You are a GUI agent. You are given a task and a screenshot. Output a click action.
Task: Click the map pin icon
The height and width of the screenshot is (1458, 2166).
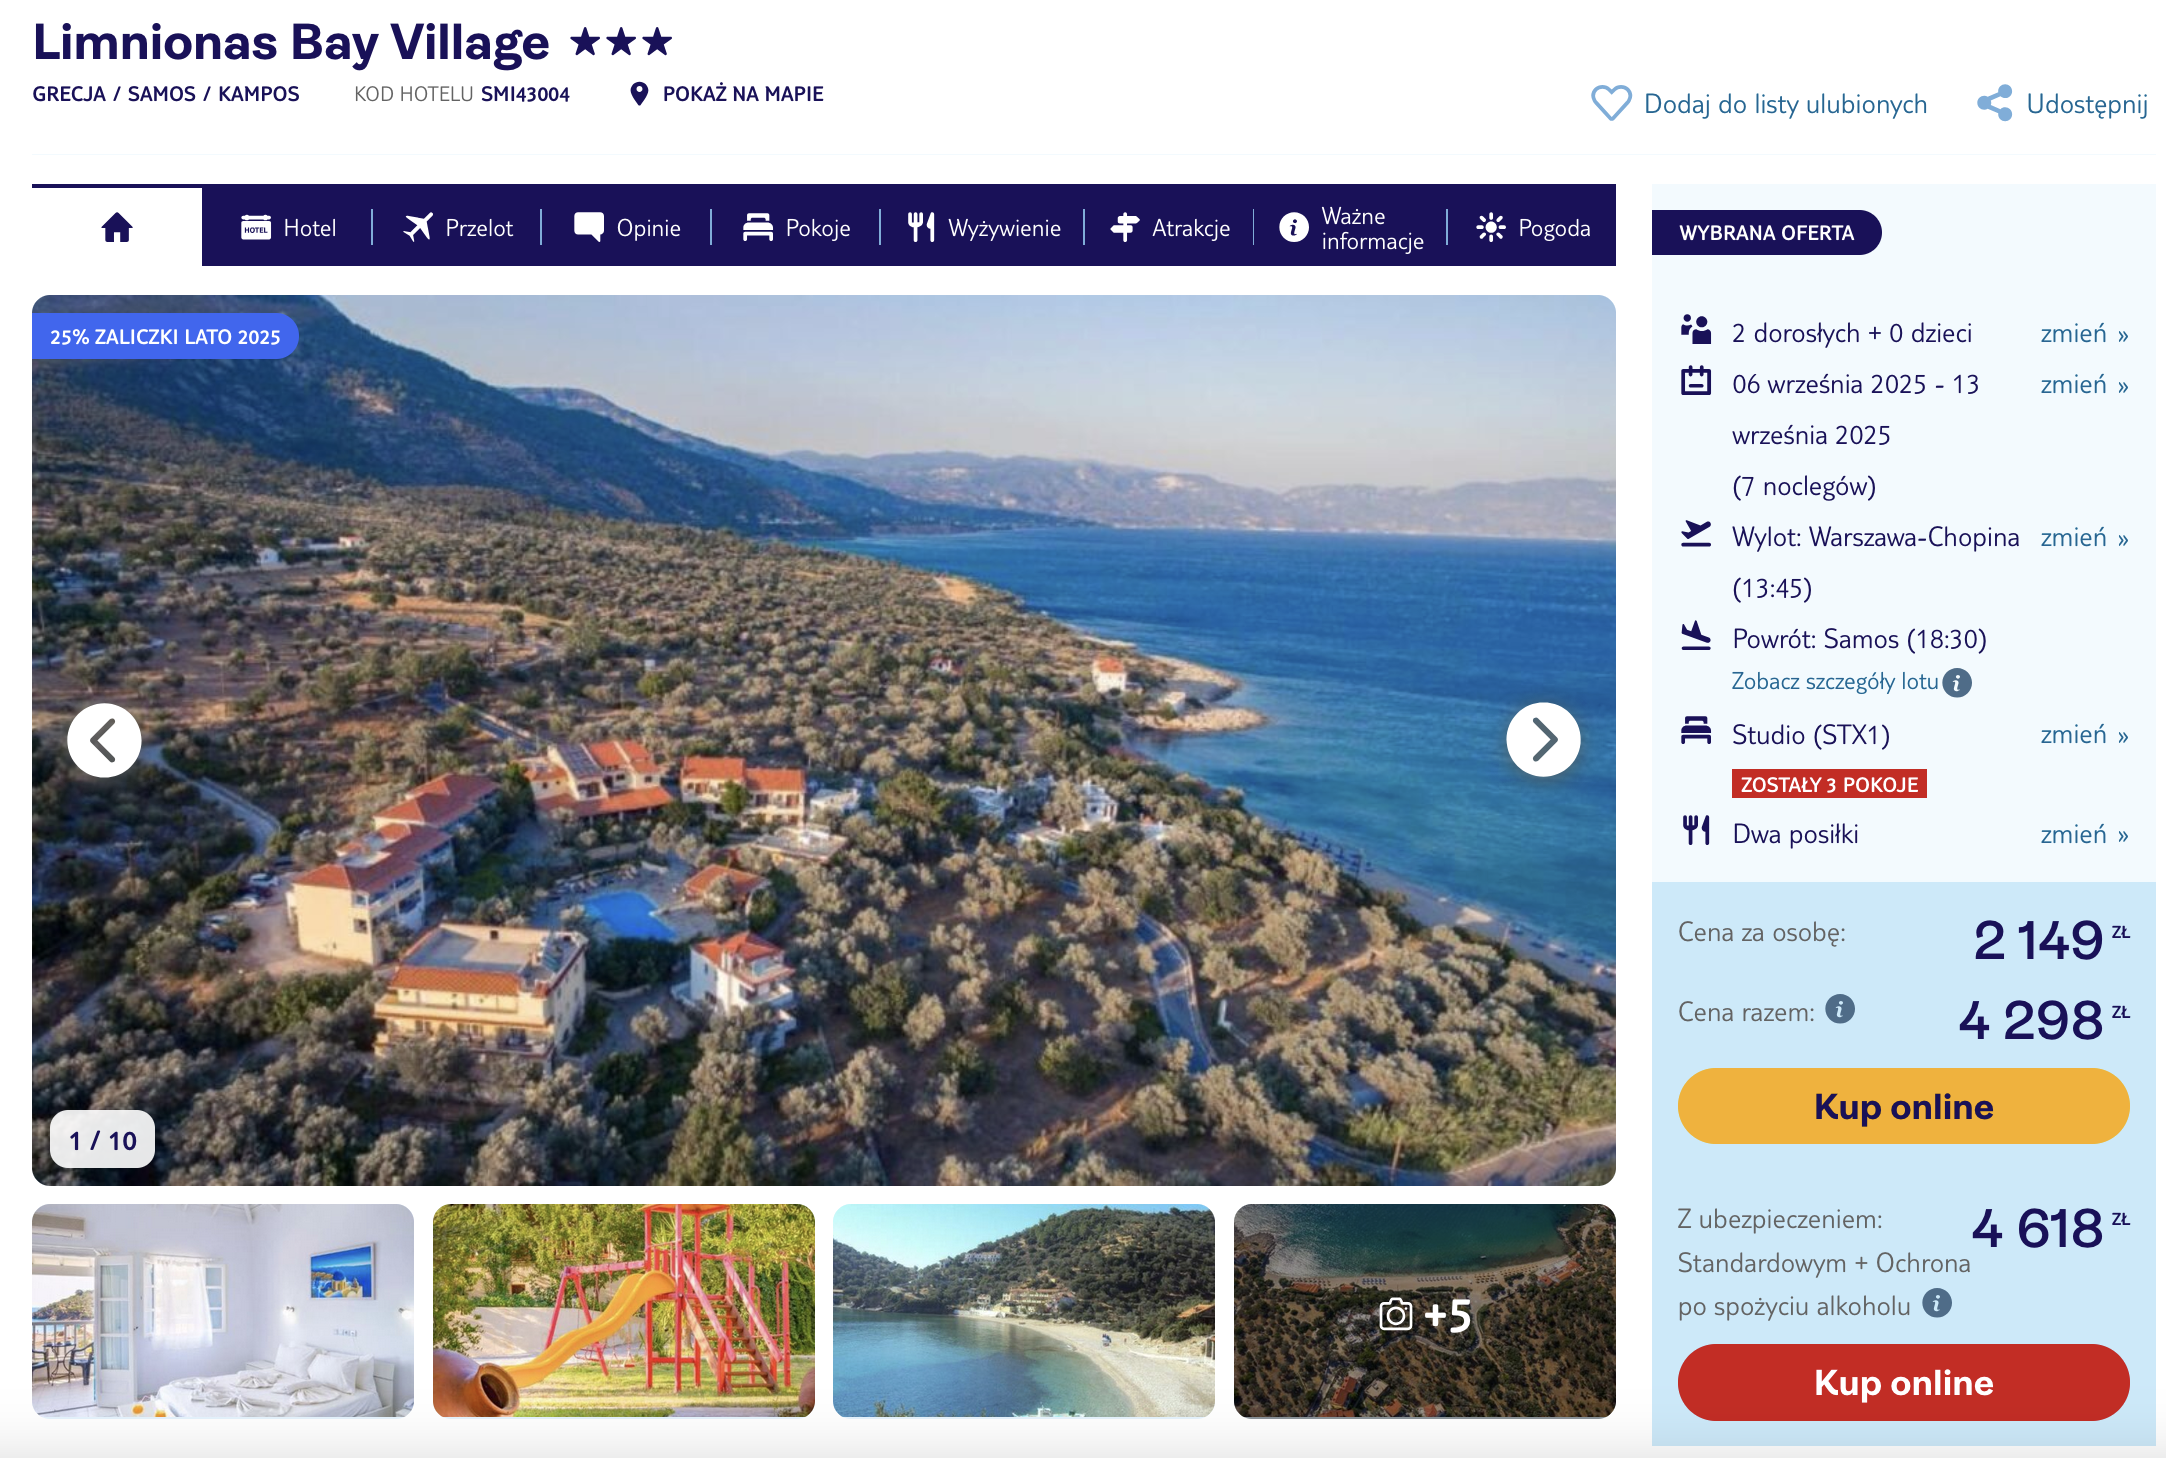[639, 94]
